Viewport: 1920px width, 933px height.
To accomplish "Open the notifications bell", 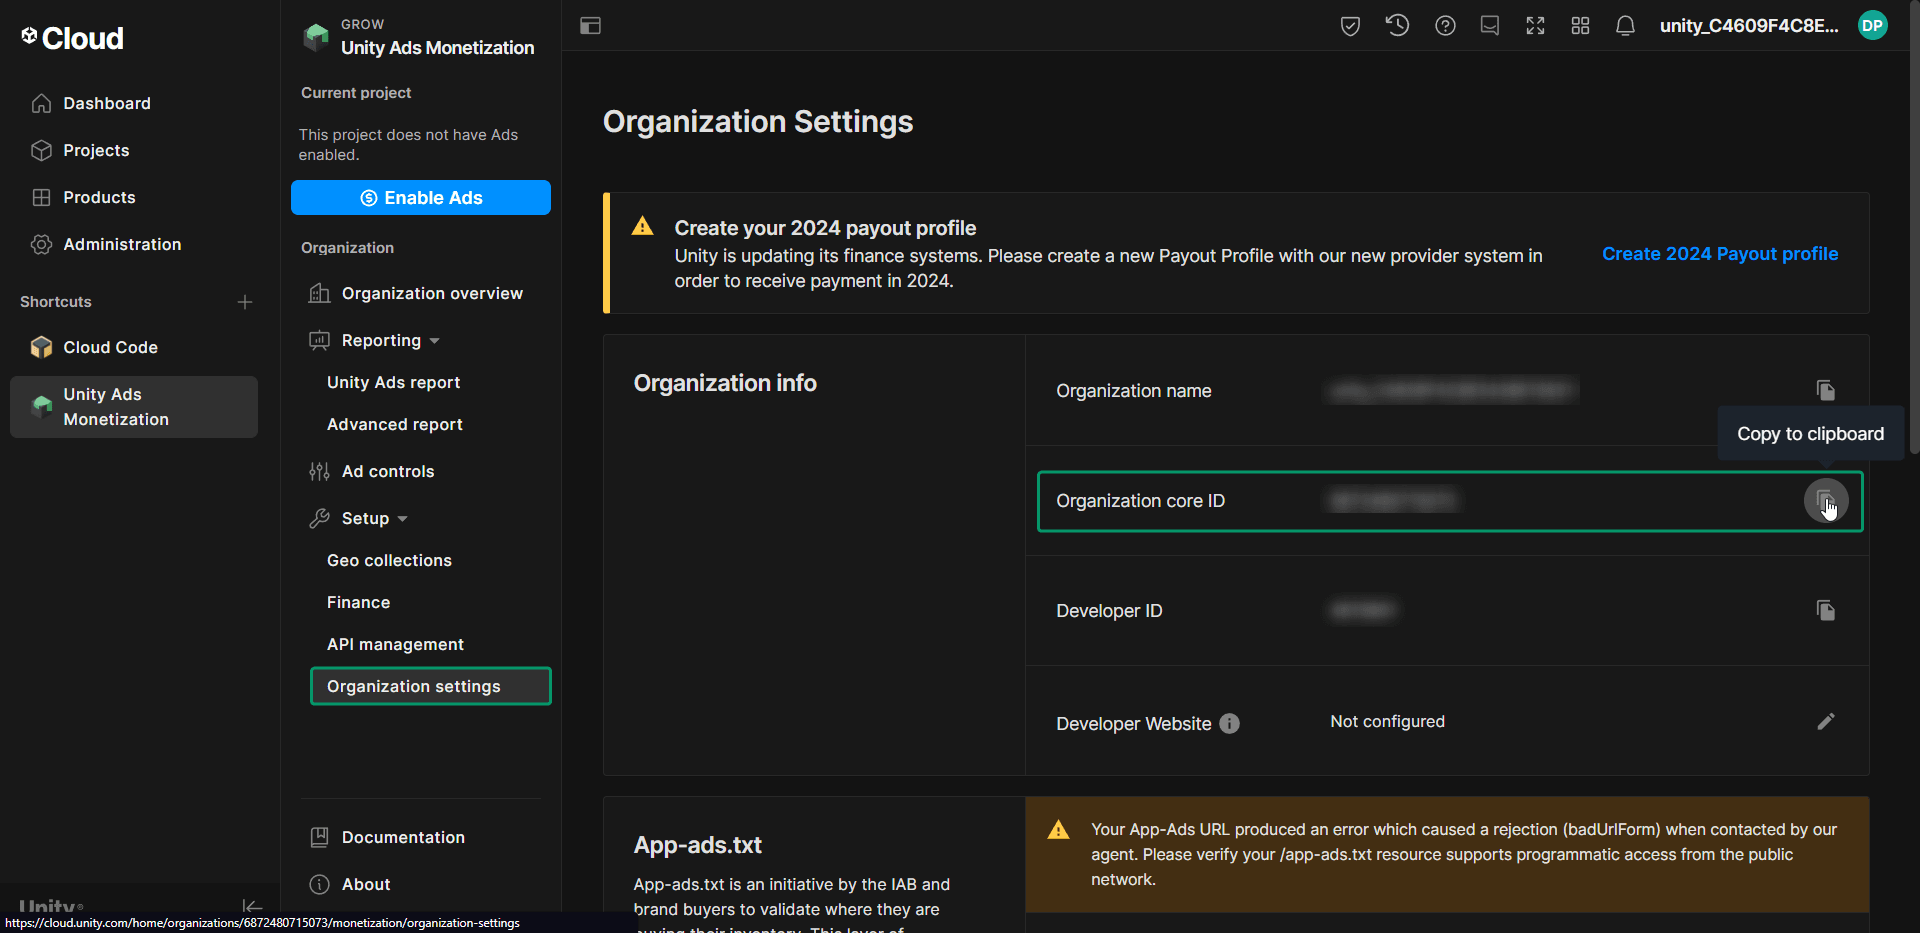I will (x=1624, y=26).
